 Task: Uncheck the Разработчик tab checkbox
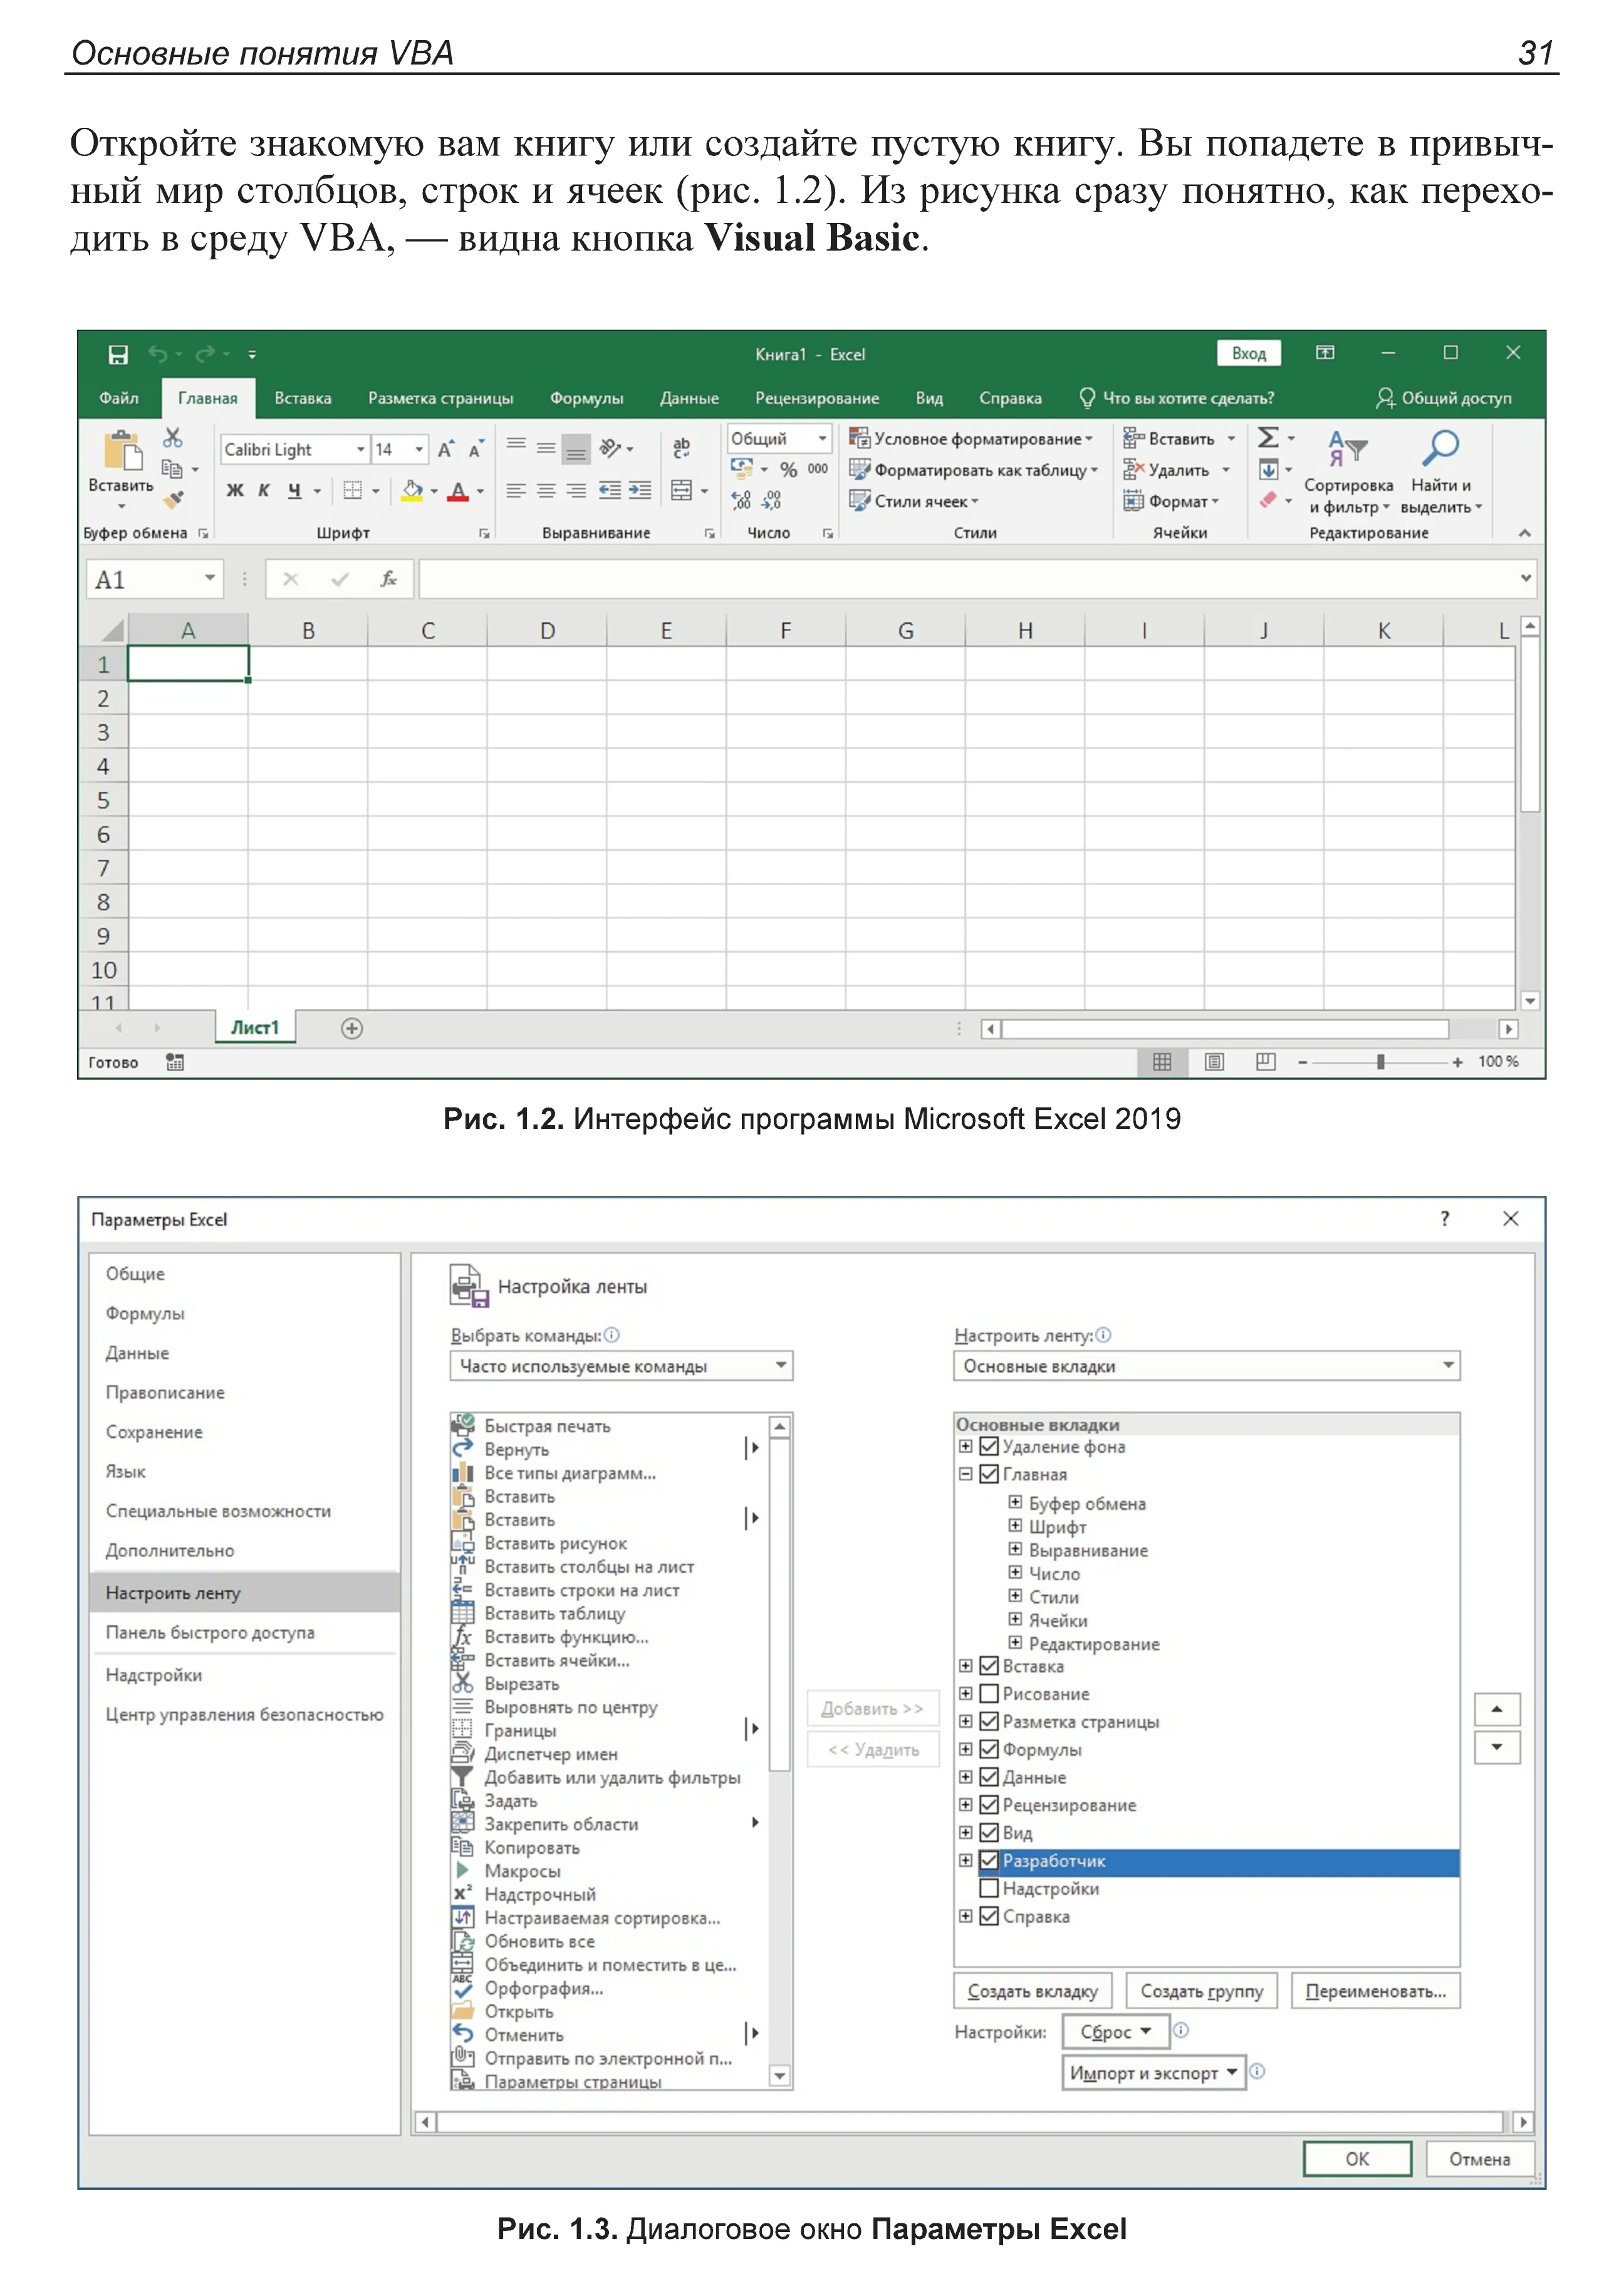coord(989,1860)
